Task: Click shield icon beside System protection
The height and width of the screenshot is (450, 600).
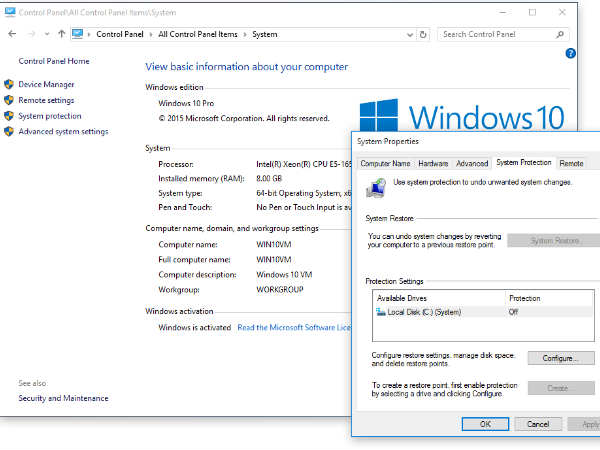Action: coord(9,116)
